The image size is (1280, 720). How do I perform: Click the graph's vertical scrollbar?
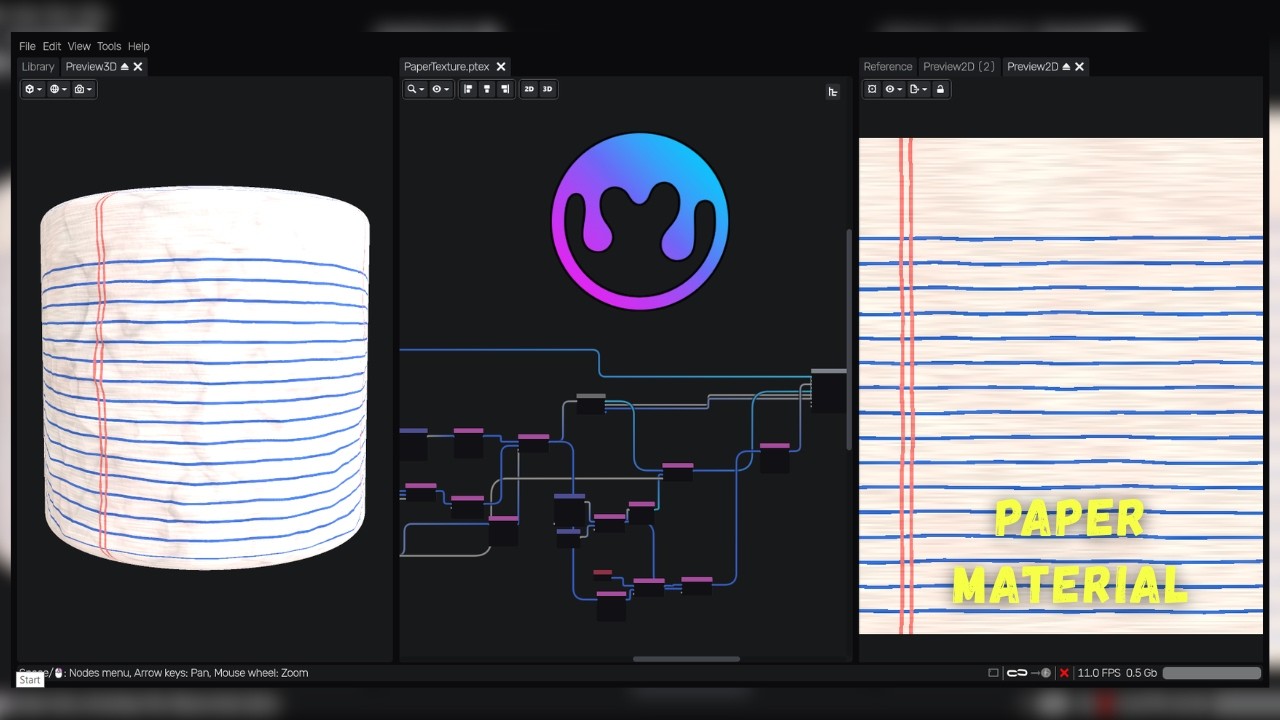coord(850,340)
